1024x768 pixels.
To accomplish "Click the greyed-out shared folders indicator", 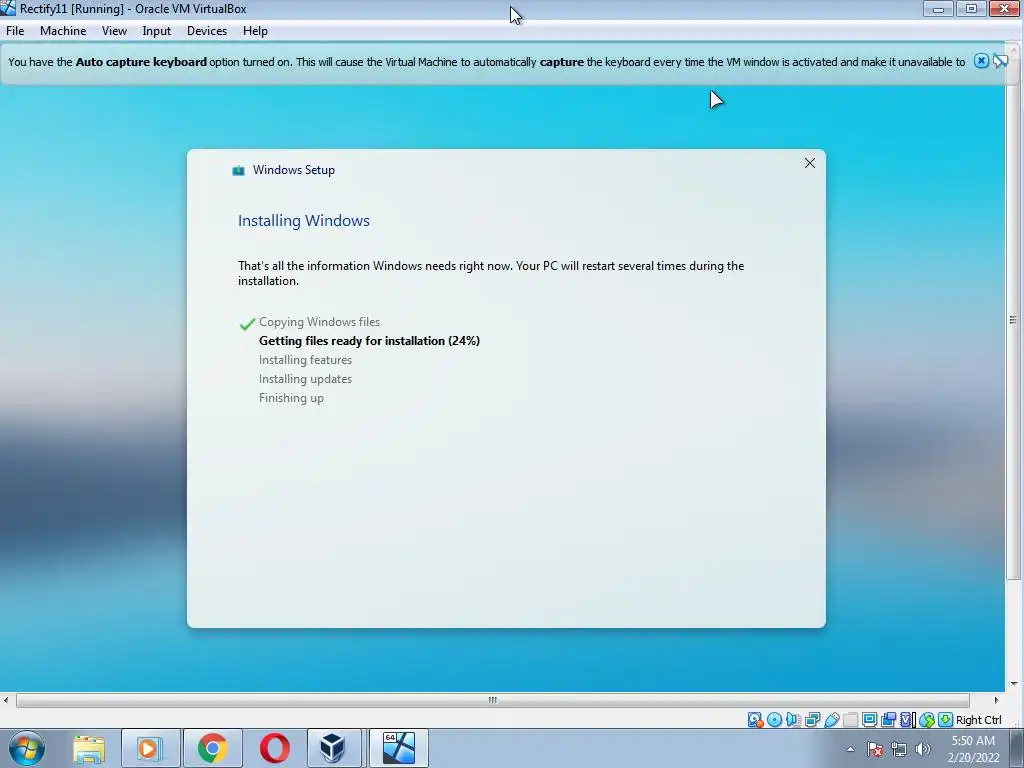I will [x=850, y=720].
